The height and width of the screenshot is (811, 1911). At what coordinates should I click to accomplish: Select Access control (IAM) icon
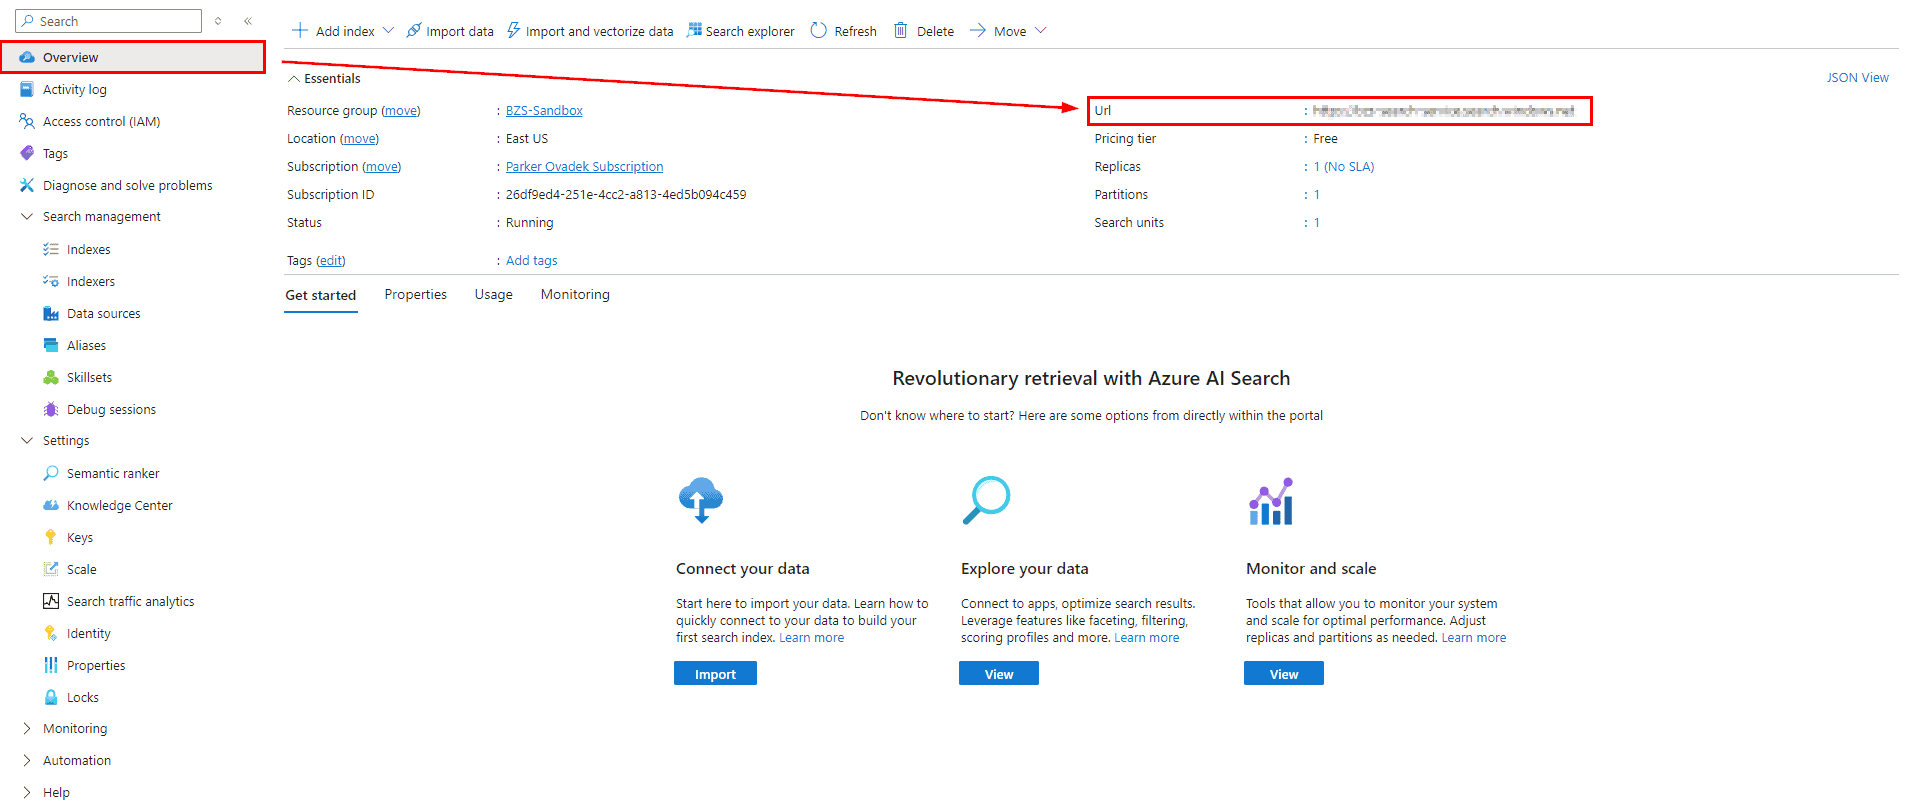tap(27, 121)
